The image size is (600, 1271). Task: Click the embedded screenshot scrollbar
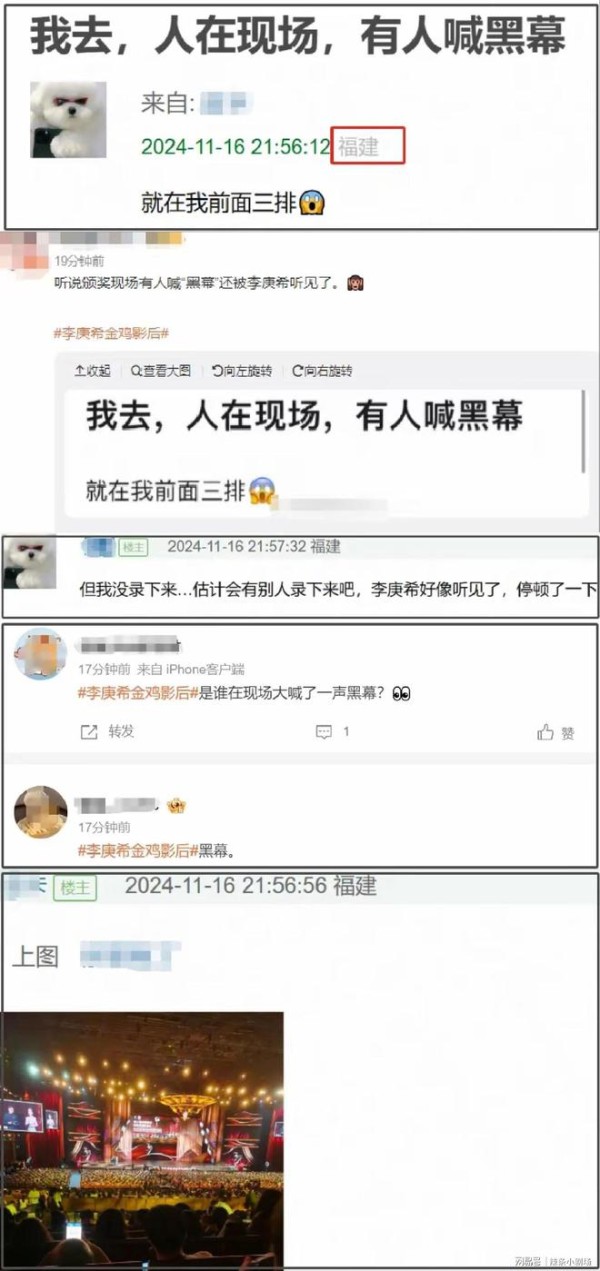click(x=584, y=432)
